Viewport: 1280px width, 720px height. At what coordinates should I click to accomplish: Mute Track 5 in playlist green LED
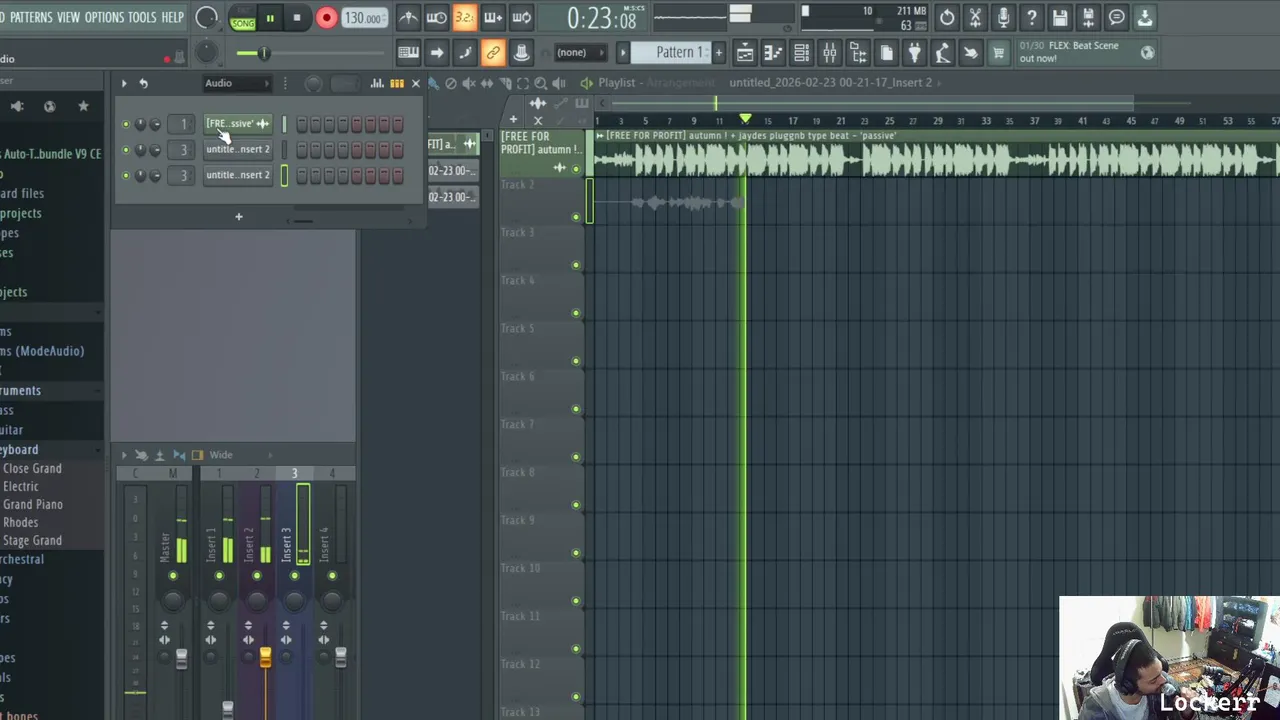(x=576, y=361)
